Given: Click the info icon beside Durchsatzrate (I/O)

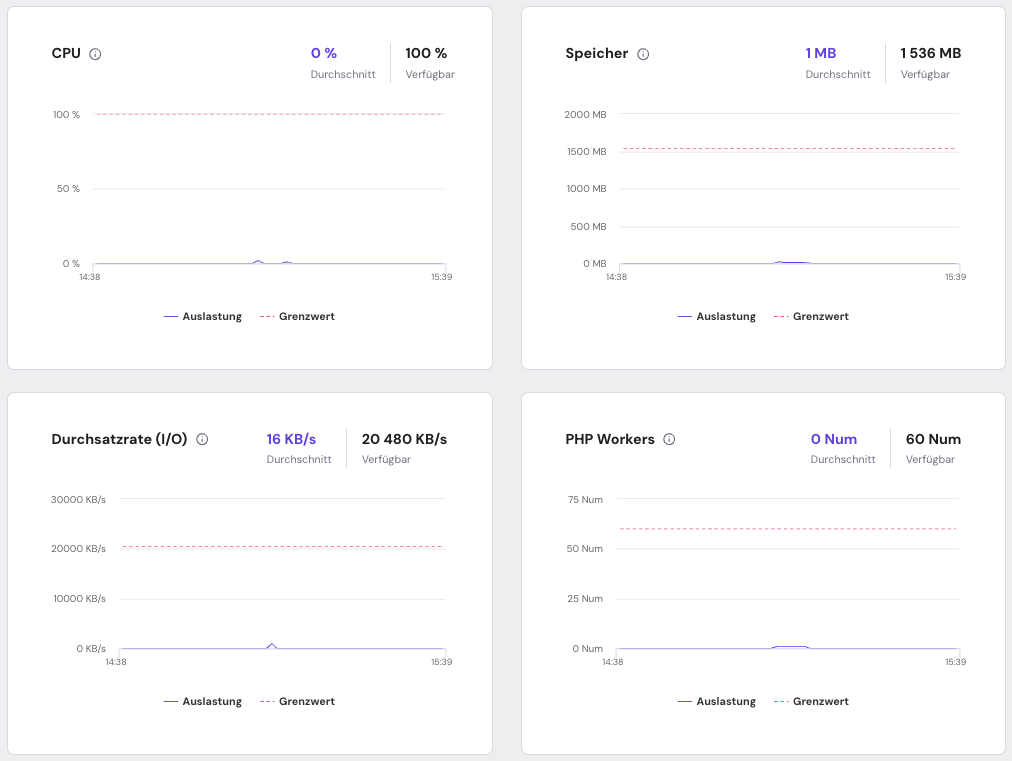Looking at the screenshot, I should [202, 440].
